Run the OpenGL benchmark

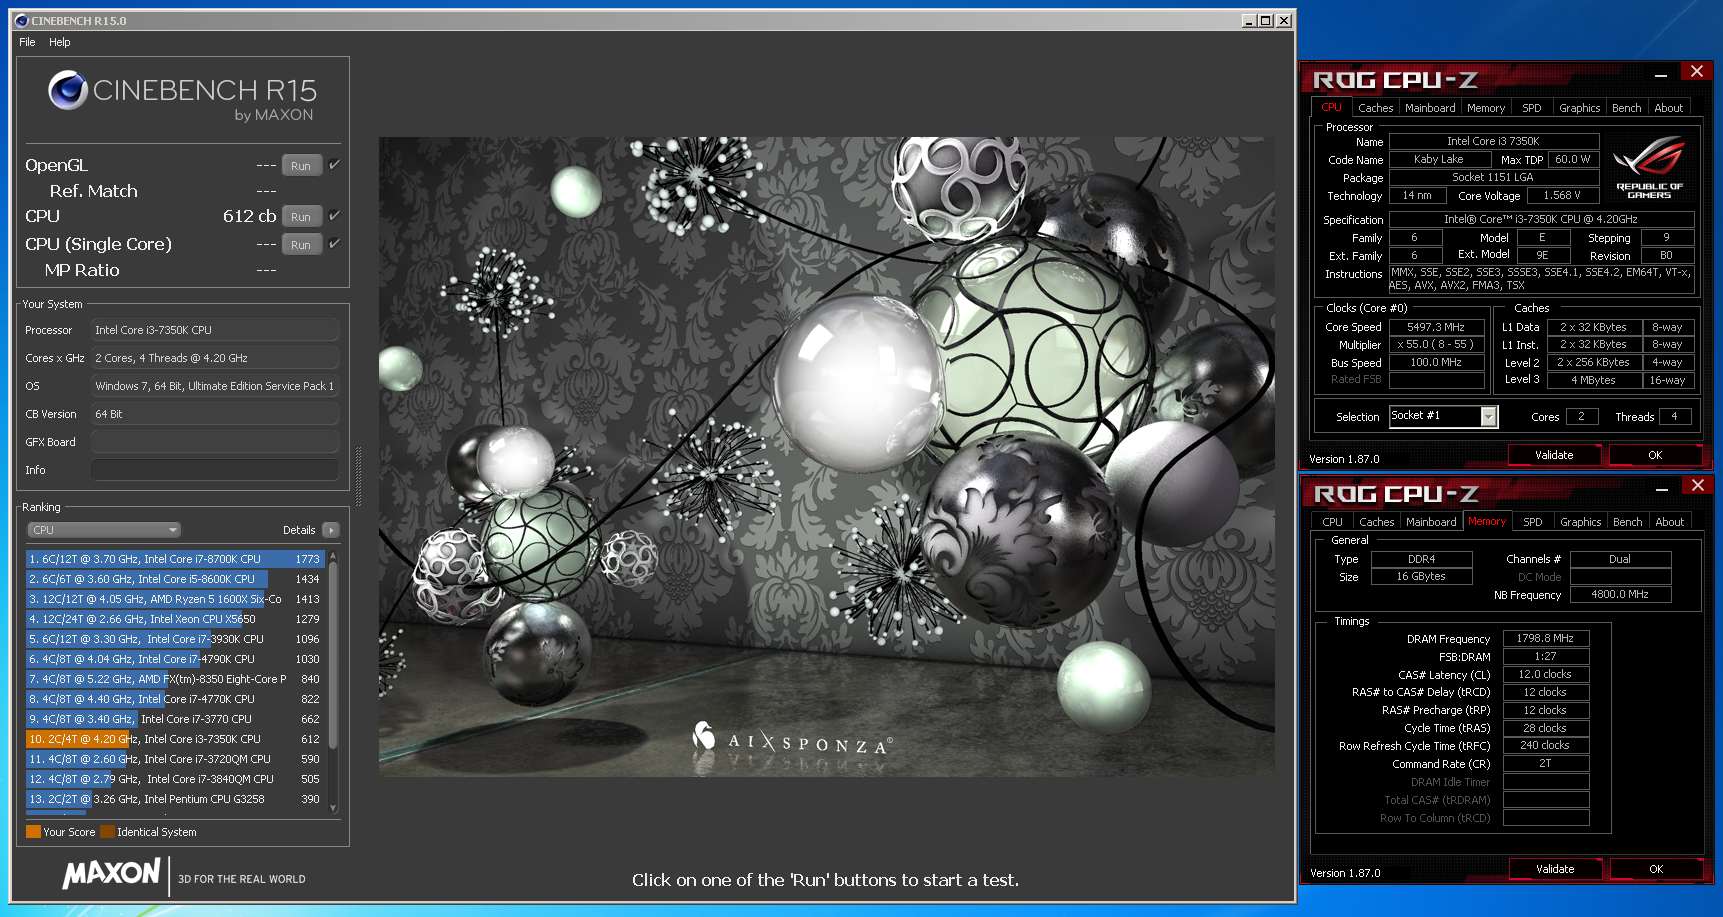coord(301,166)
